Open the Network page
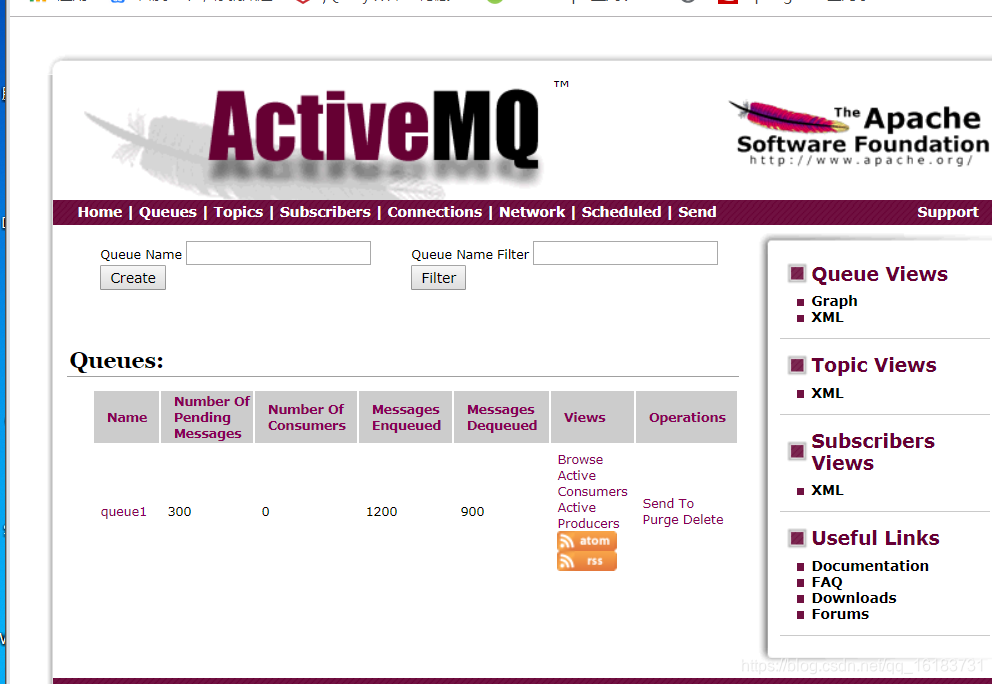The image size is (992, 684). [x=532, y=212]
